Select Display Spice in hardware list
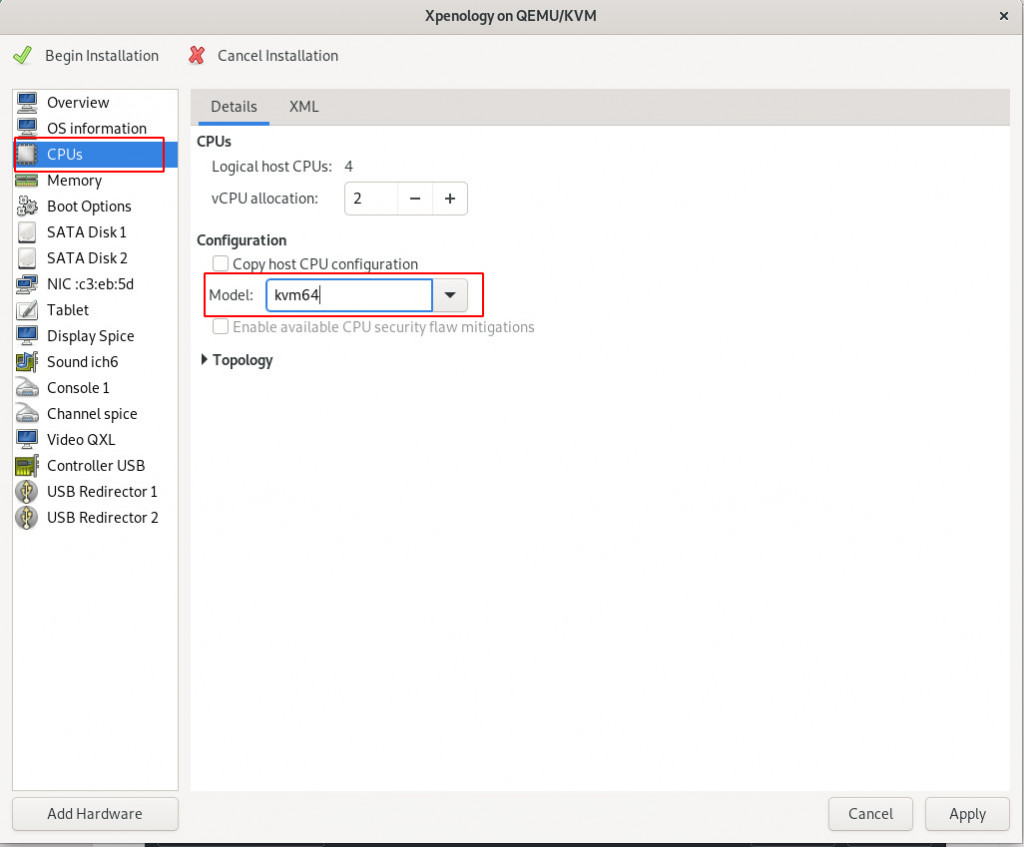The image size is (1024, 847). 95,336
